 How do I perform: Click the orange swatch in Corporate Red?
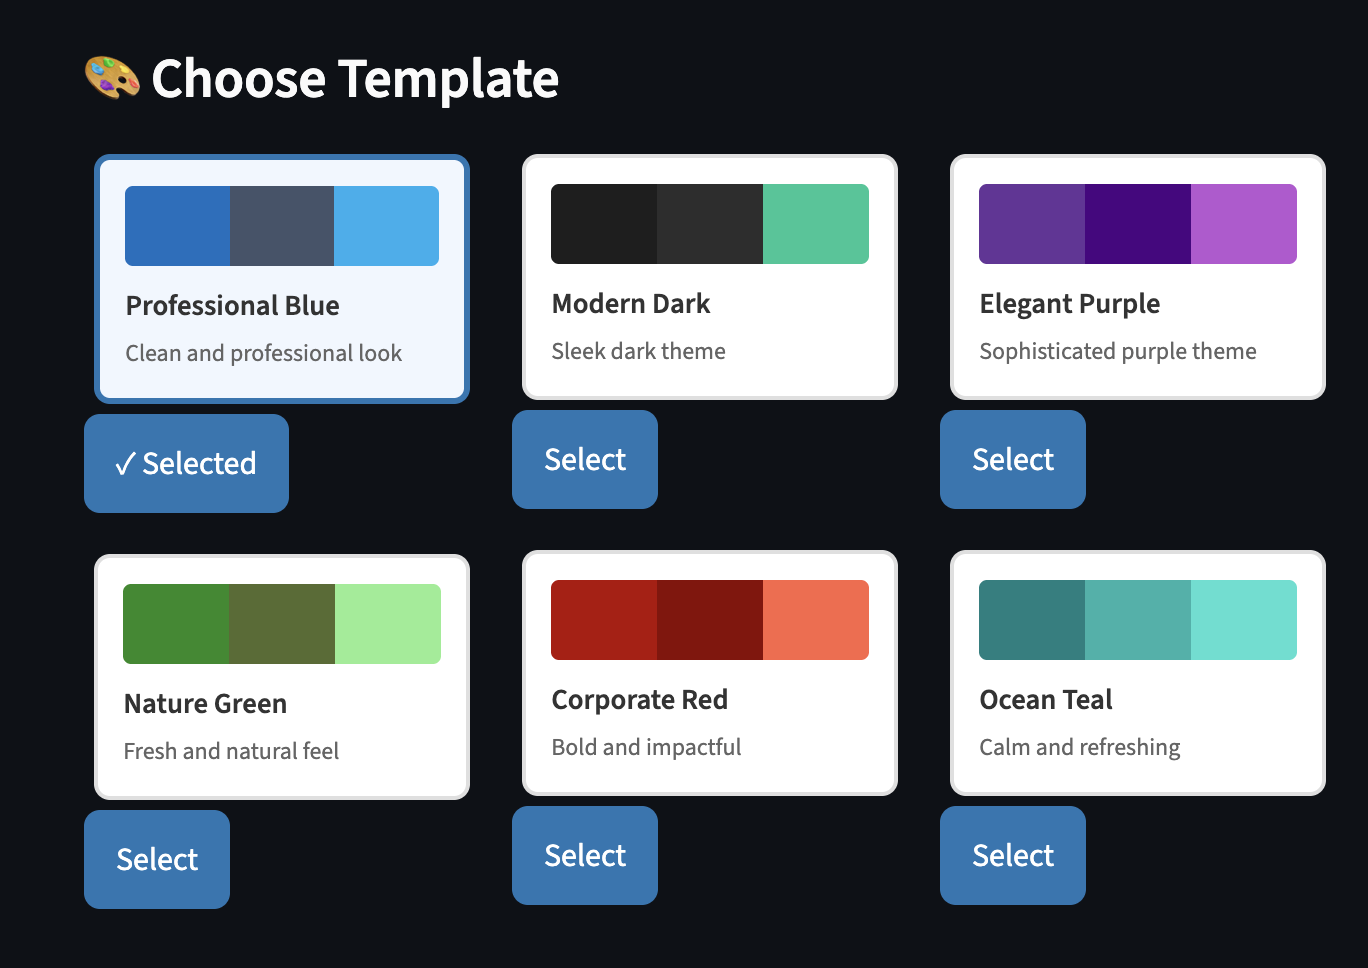coord(816,619)
